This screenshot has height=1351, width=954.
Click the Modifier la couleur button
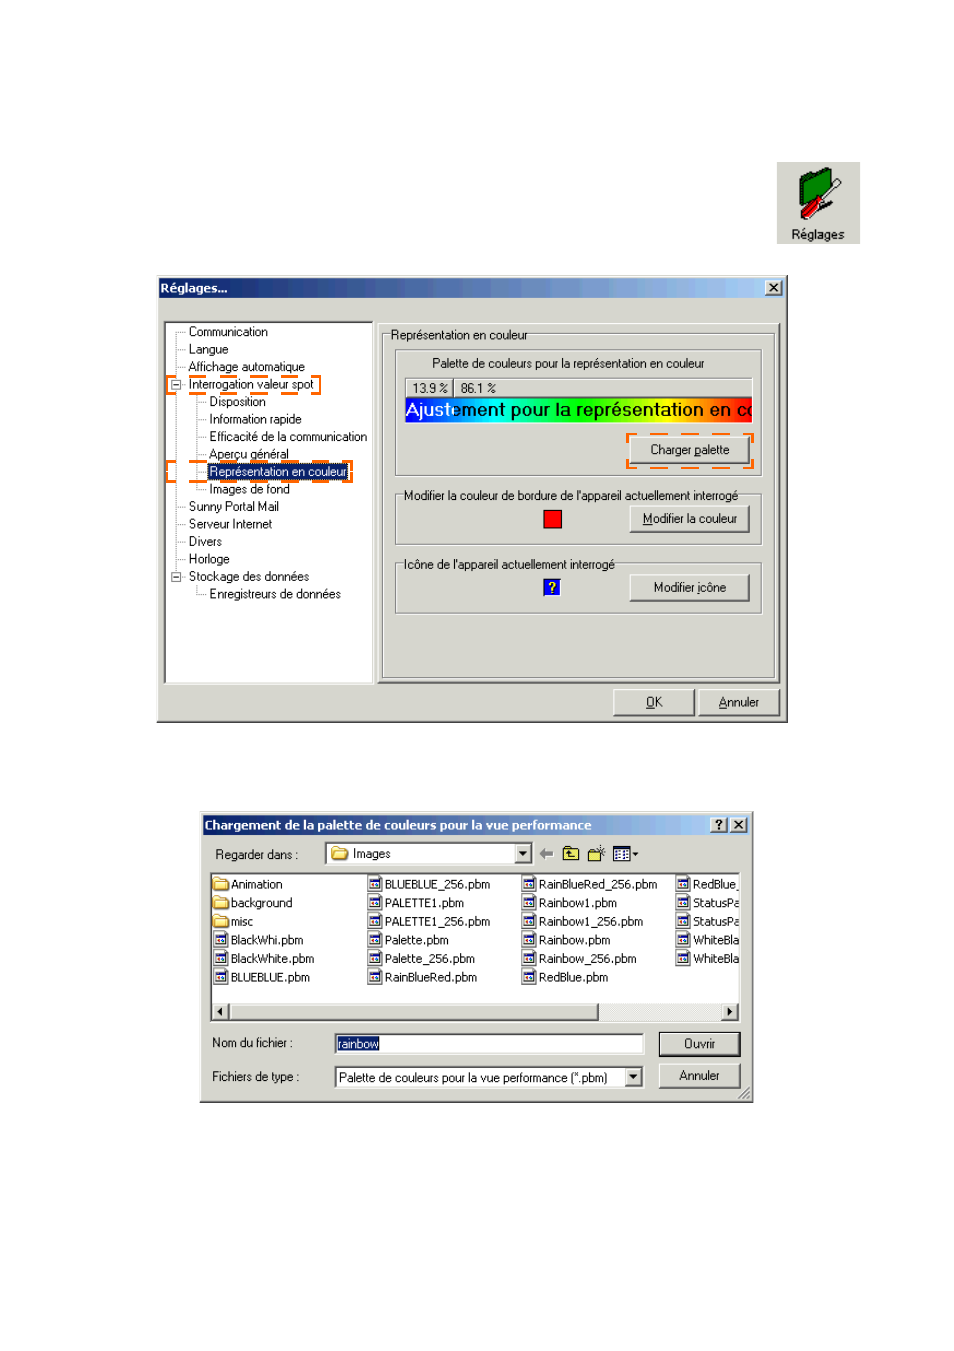point(690,519)
